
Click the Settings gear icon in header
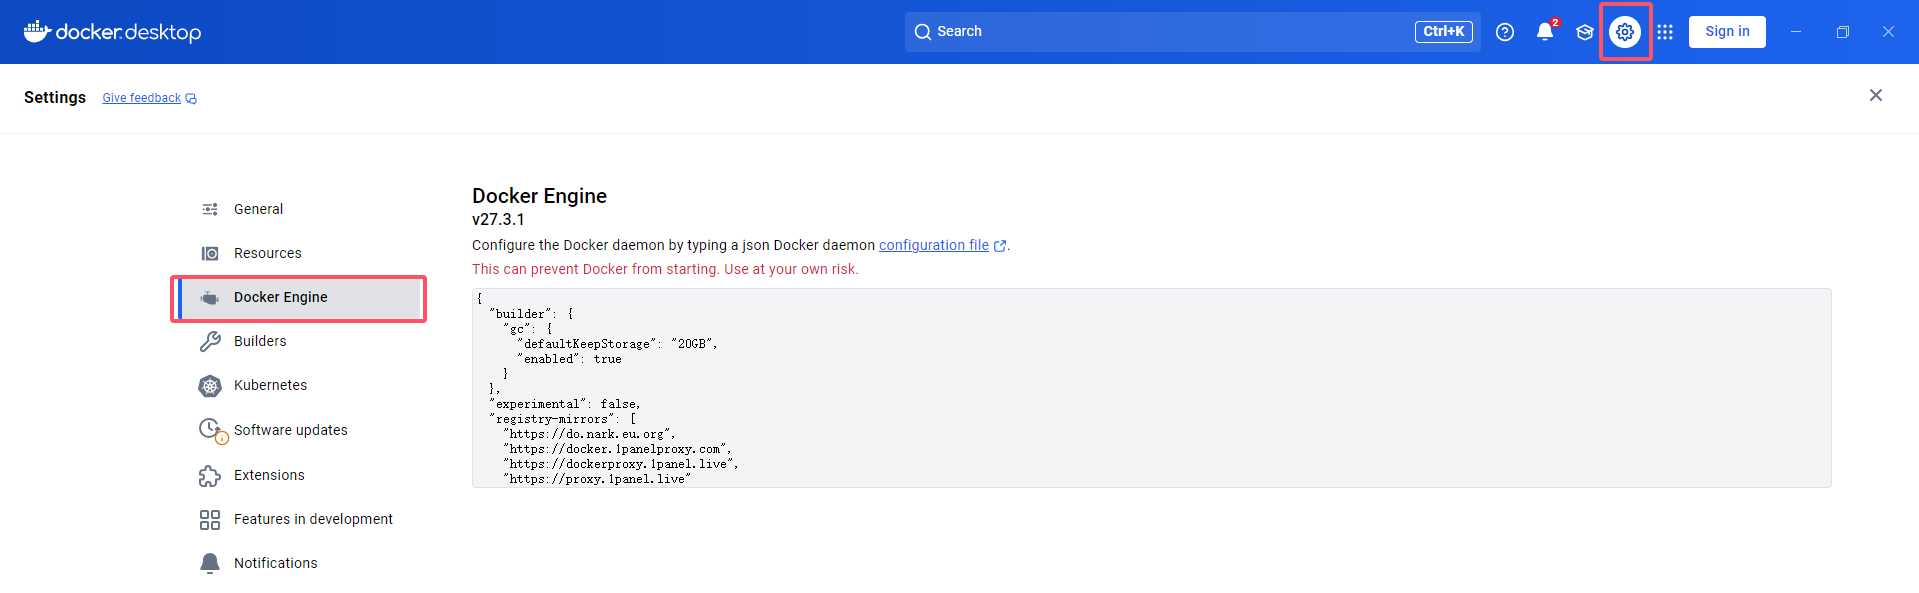(1625, 32)
